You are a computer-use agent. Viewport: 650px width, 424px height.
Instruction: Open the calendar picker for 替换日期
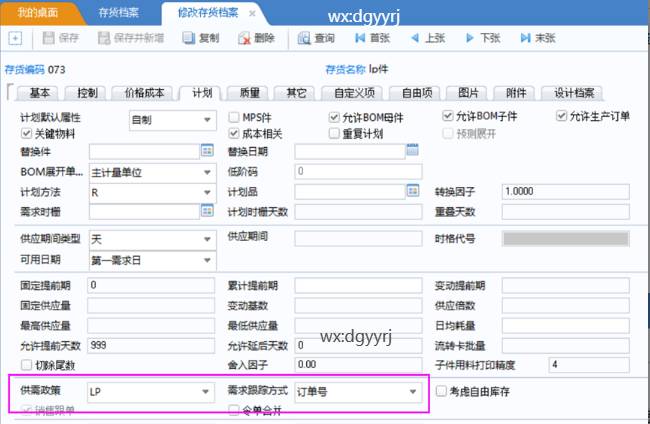point(411,151)
